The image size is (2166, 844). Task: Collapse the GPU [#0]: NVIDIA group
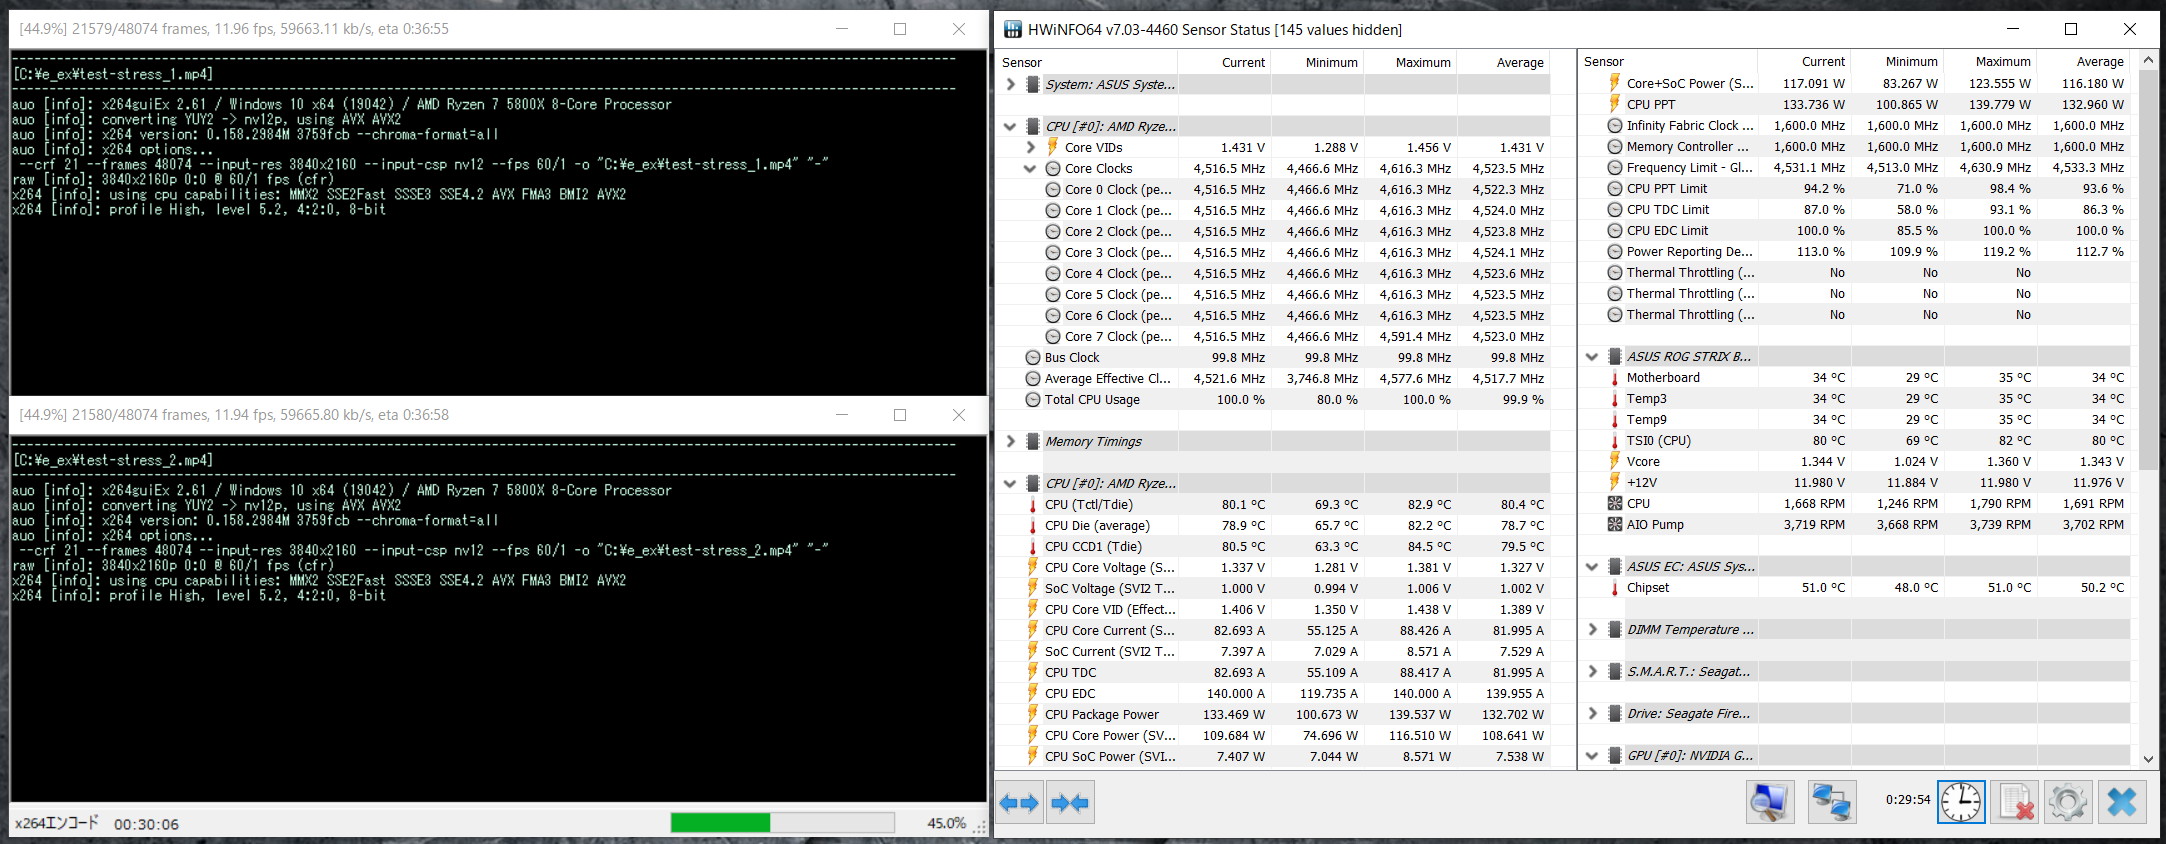1592,755
